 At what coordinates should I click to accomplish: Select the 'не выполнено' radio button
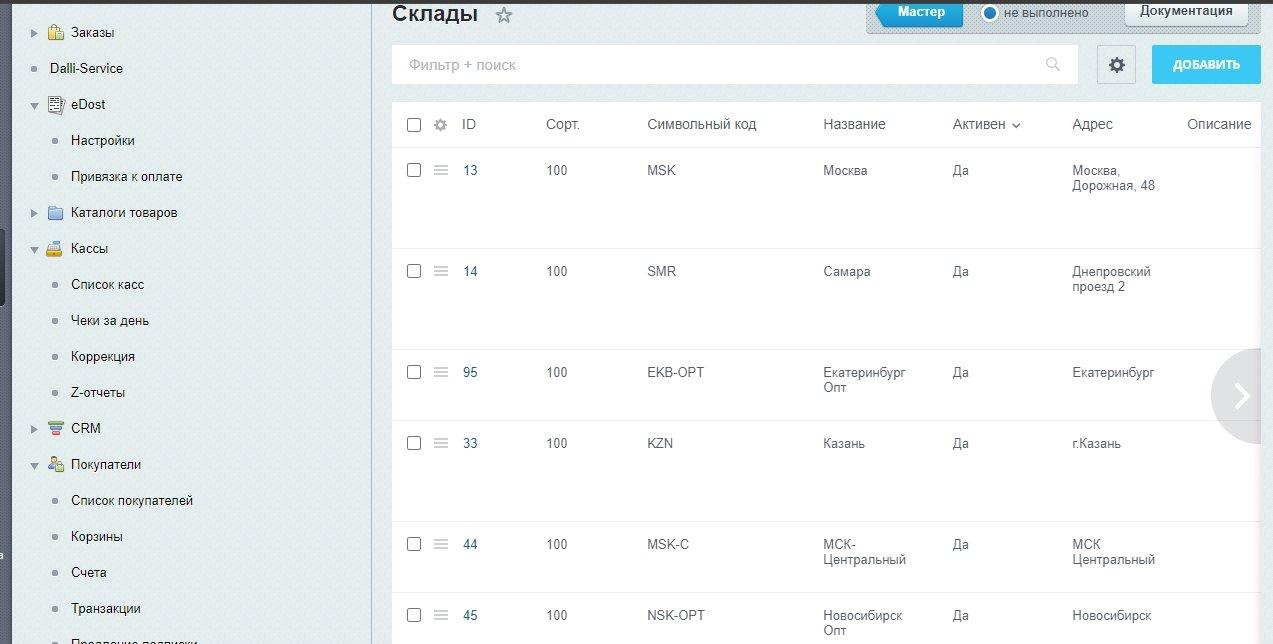[x=990, y=13]
